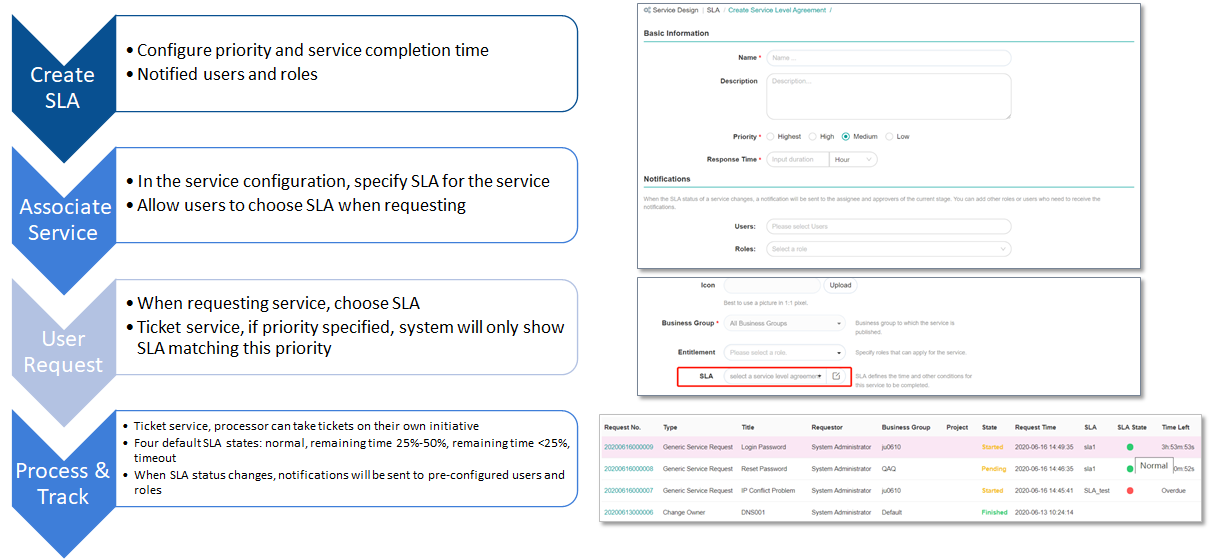Click 'Login Password' title cell
Viewport: 1211px width, 559px height.
pos(763,447)
